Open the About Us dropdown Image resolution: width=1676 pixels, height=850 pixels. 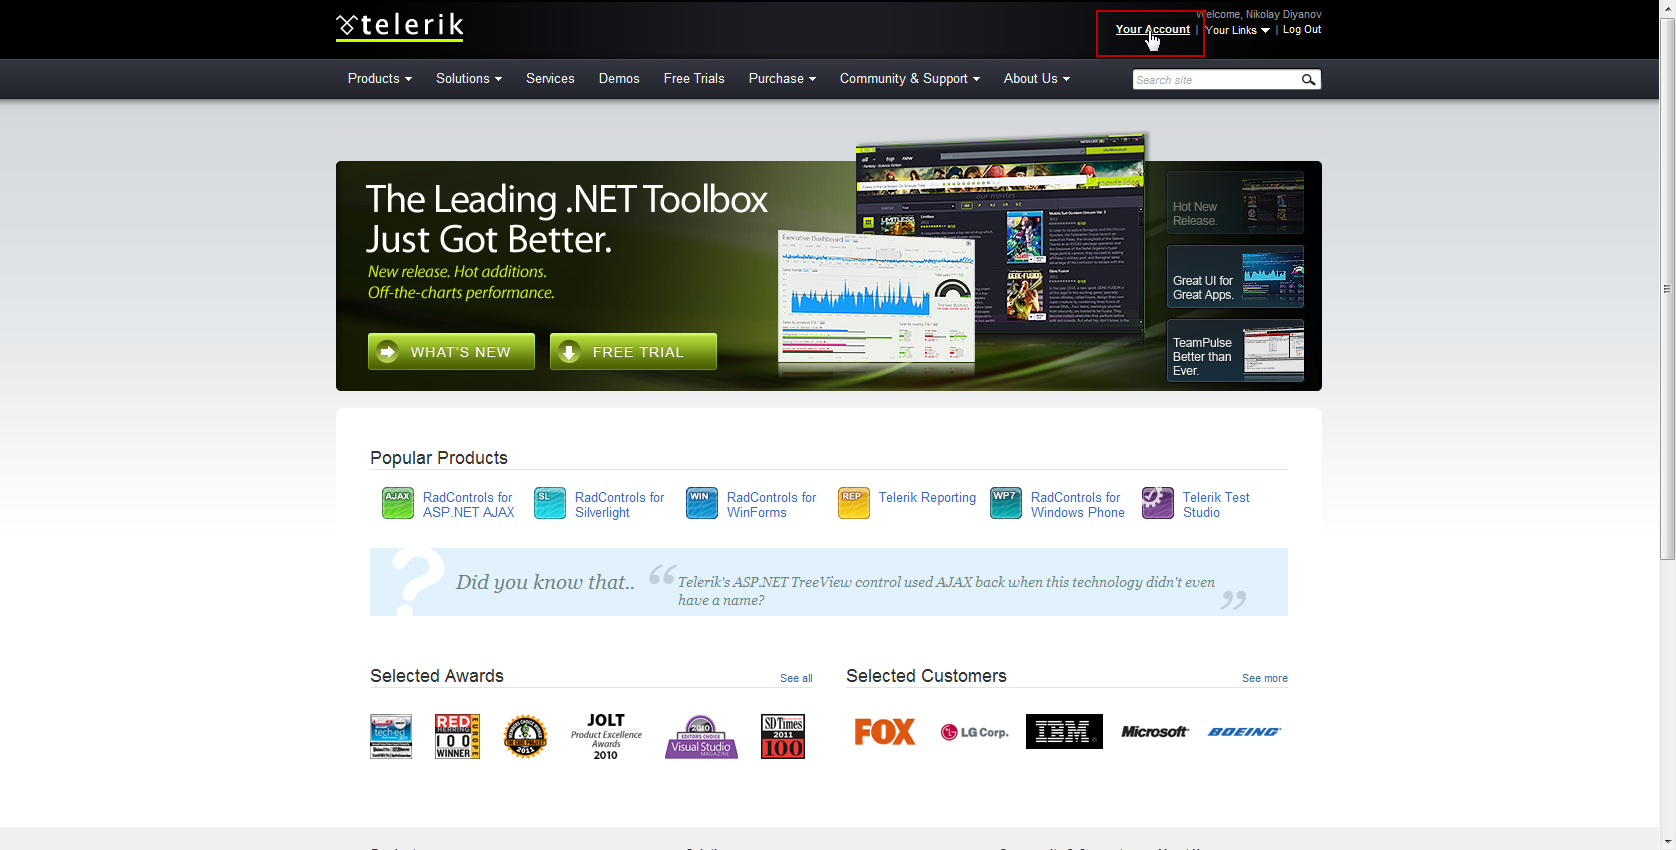(1037, 79)
